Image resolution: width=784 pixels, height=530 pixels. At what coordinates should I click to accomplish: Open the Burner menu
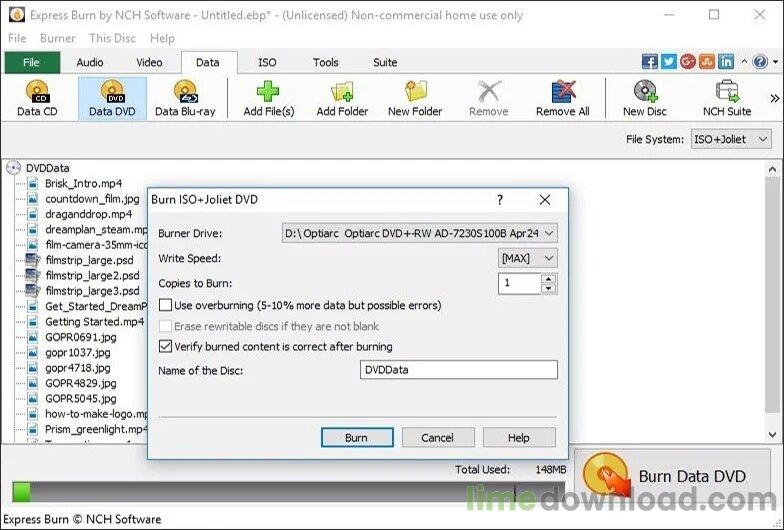58,38
